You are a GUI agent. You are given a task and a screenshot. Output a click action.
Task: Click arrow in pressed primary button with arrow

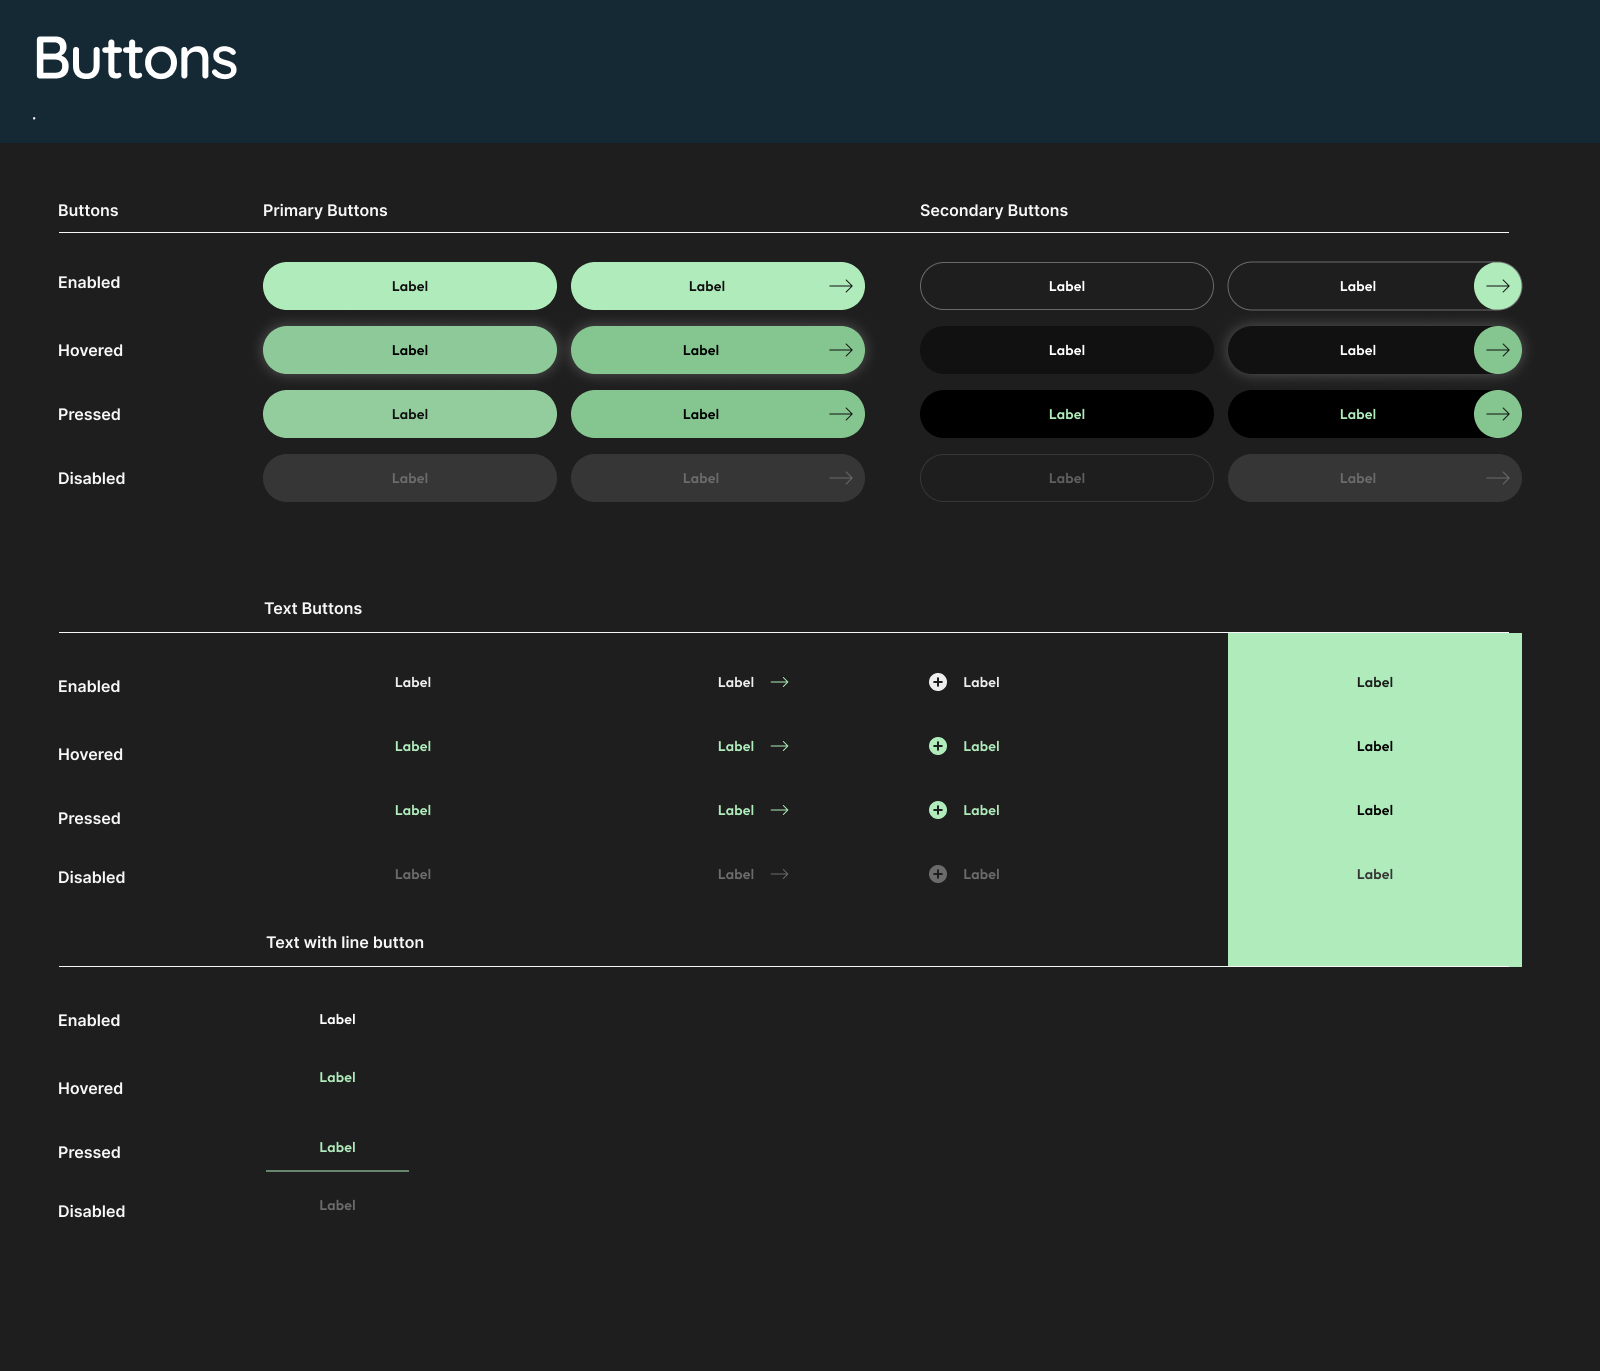841,414
